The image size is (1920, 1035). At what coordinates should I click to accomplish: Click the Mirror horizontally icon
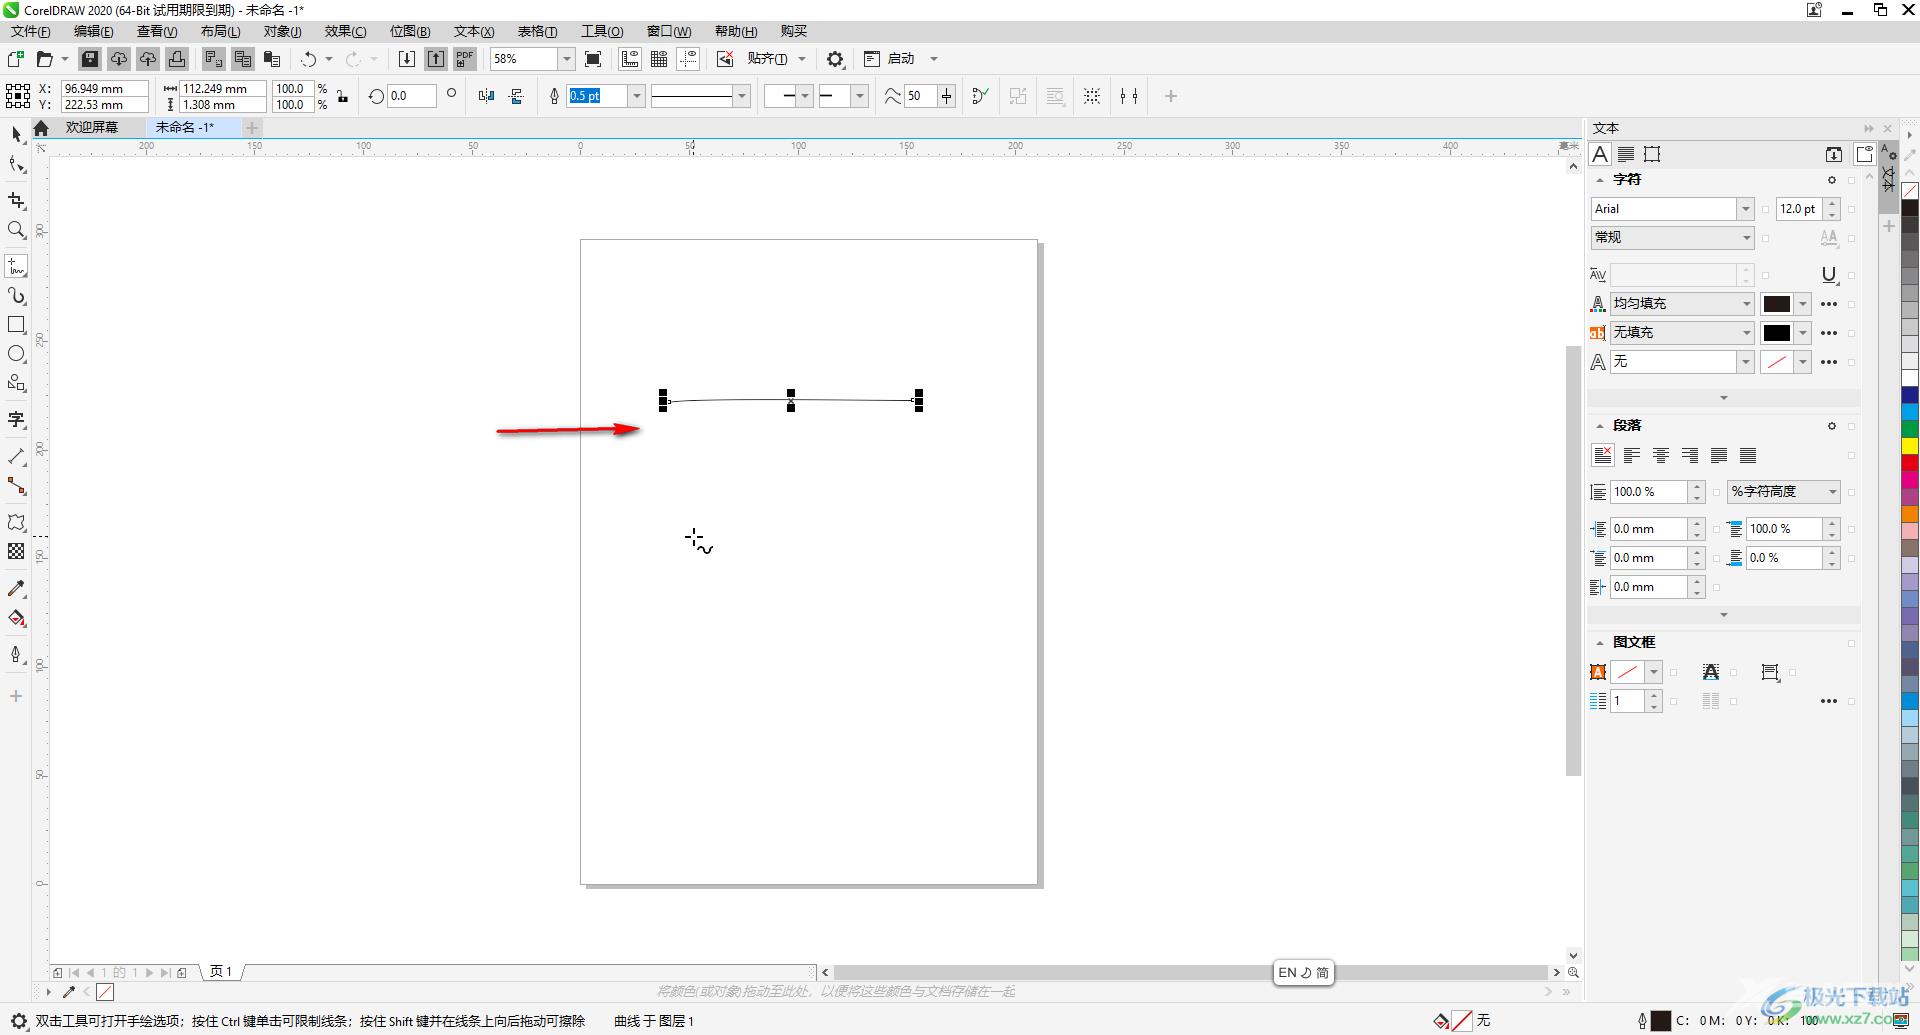coord(486,96)
